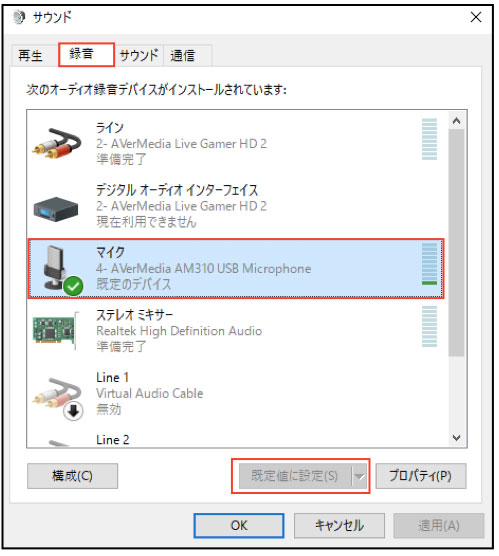This screenshot has height=556, width=499.
Task: Click the disabled down-arrow badge on Line 1
Action: pyautogui.click(x=73, y=411)
